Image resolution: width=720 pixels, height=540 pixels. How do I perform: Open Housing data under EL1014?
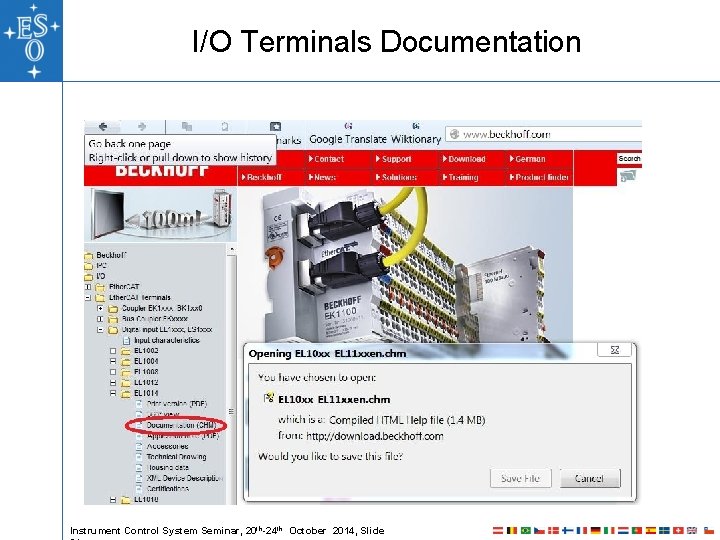coord(168,467)
